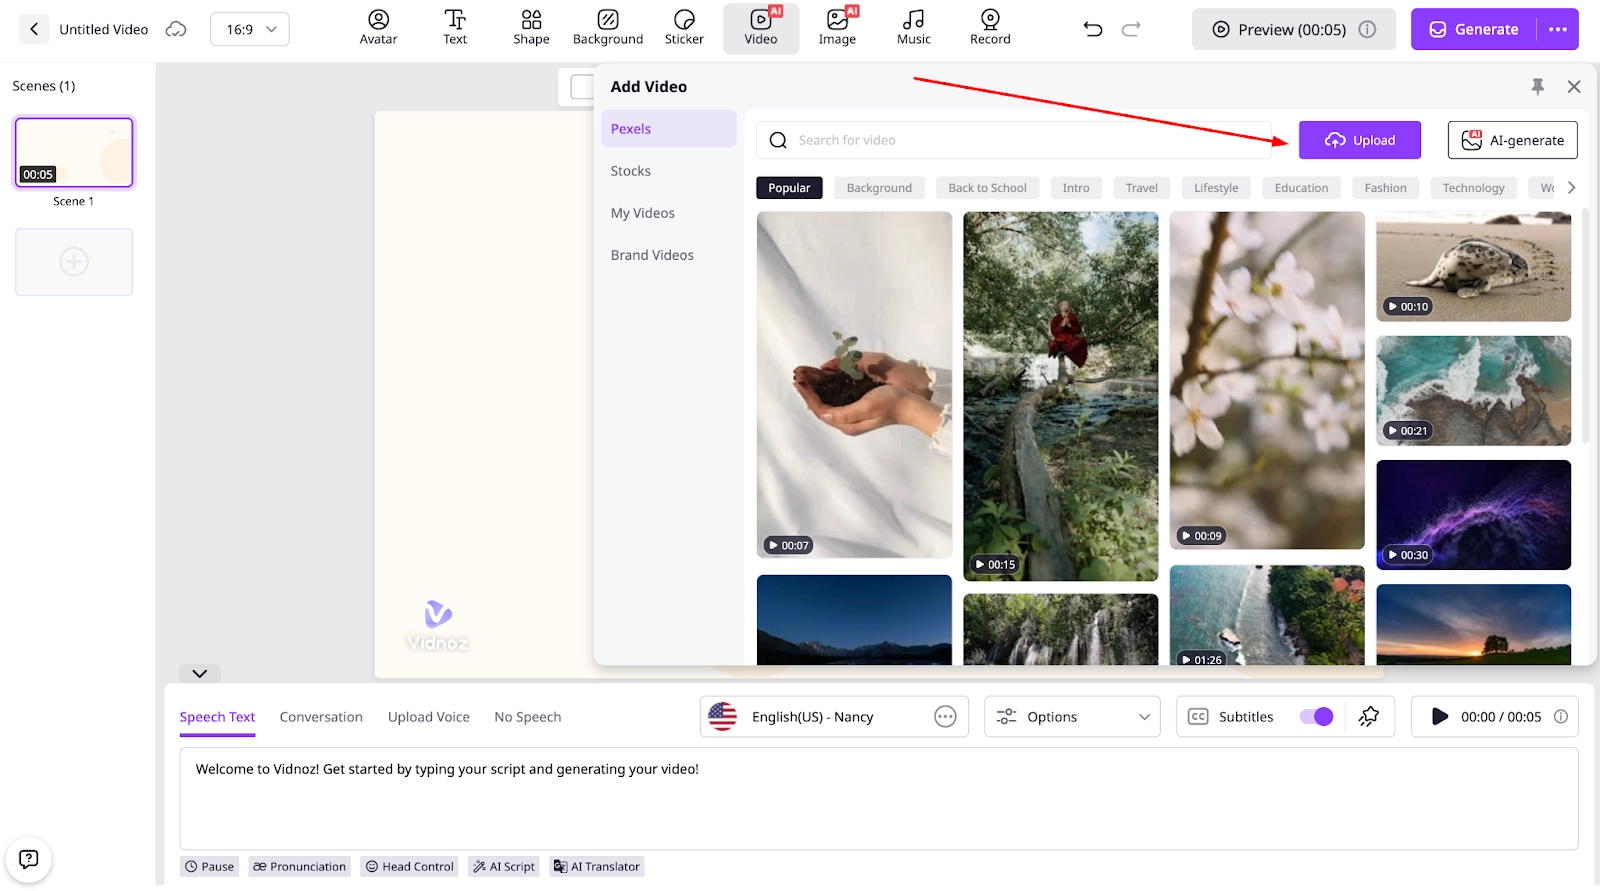This screenshot has height=891, width=1600.
Task: Open the help chat icon
Action: tap(29, 859)
